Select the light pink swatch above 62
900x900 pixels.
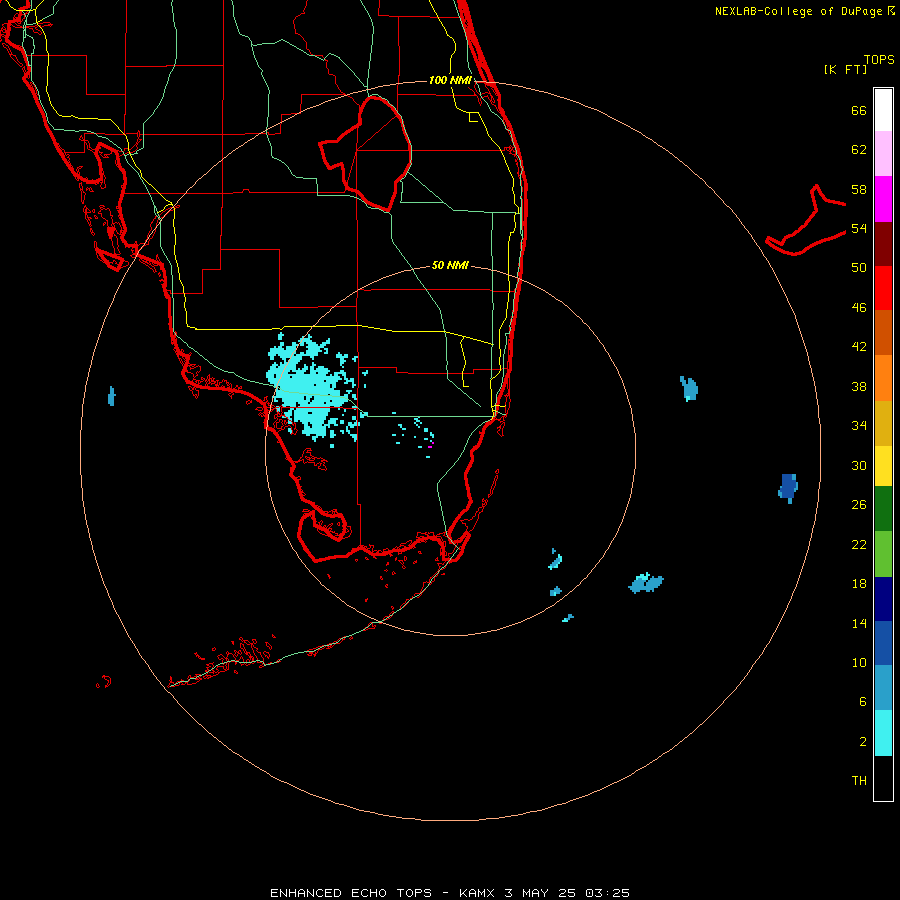[883, 153]
